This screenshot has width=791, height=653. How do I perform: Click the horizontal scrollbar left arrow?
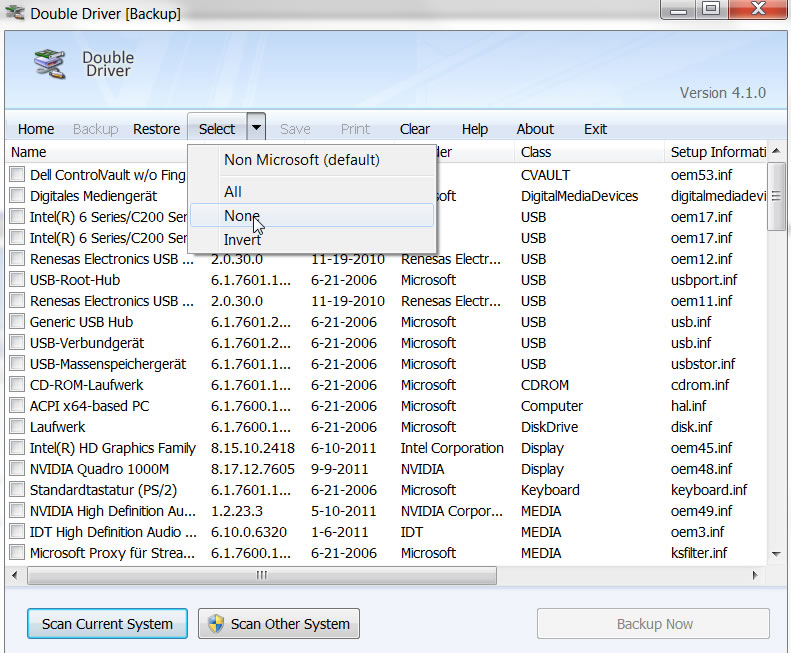[15, 575]
